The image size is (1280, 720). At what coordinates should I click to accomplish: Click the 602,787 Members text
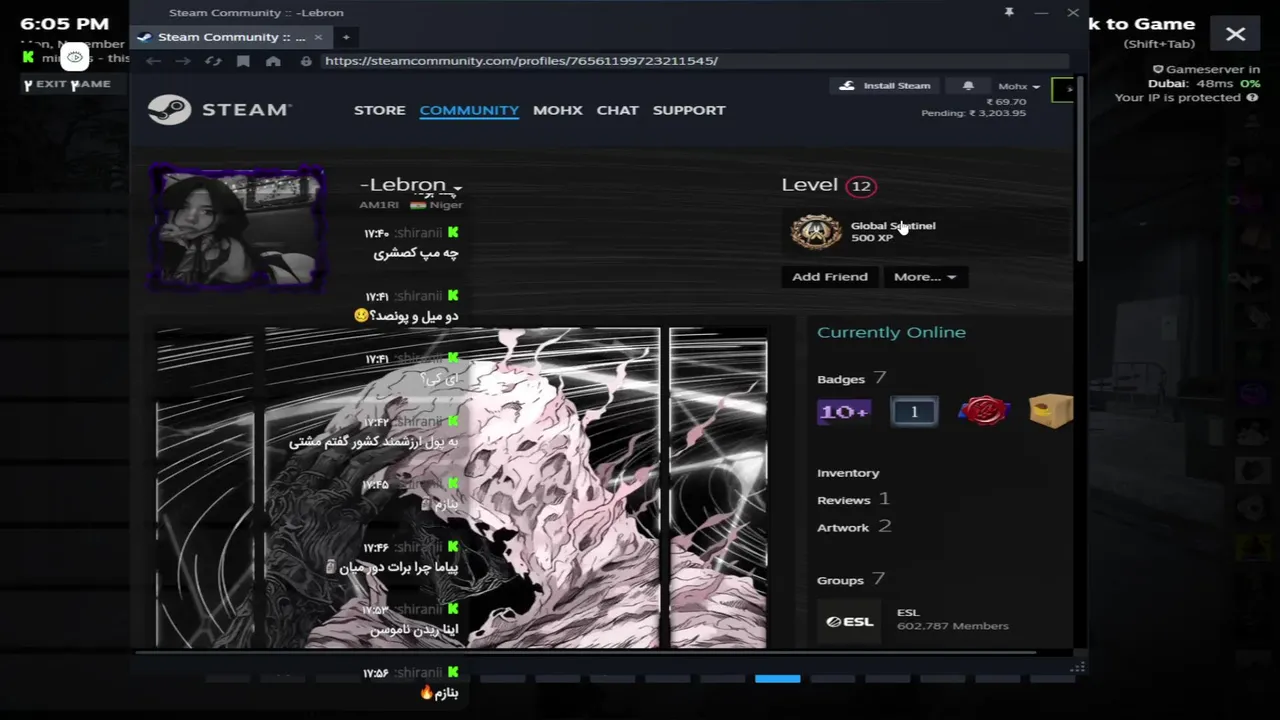953,626
